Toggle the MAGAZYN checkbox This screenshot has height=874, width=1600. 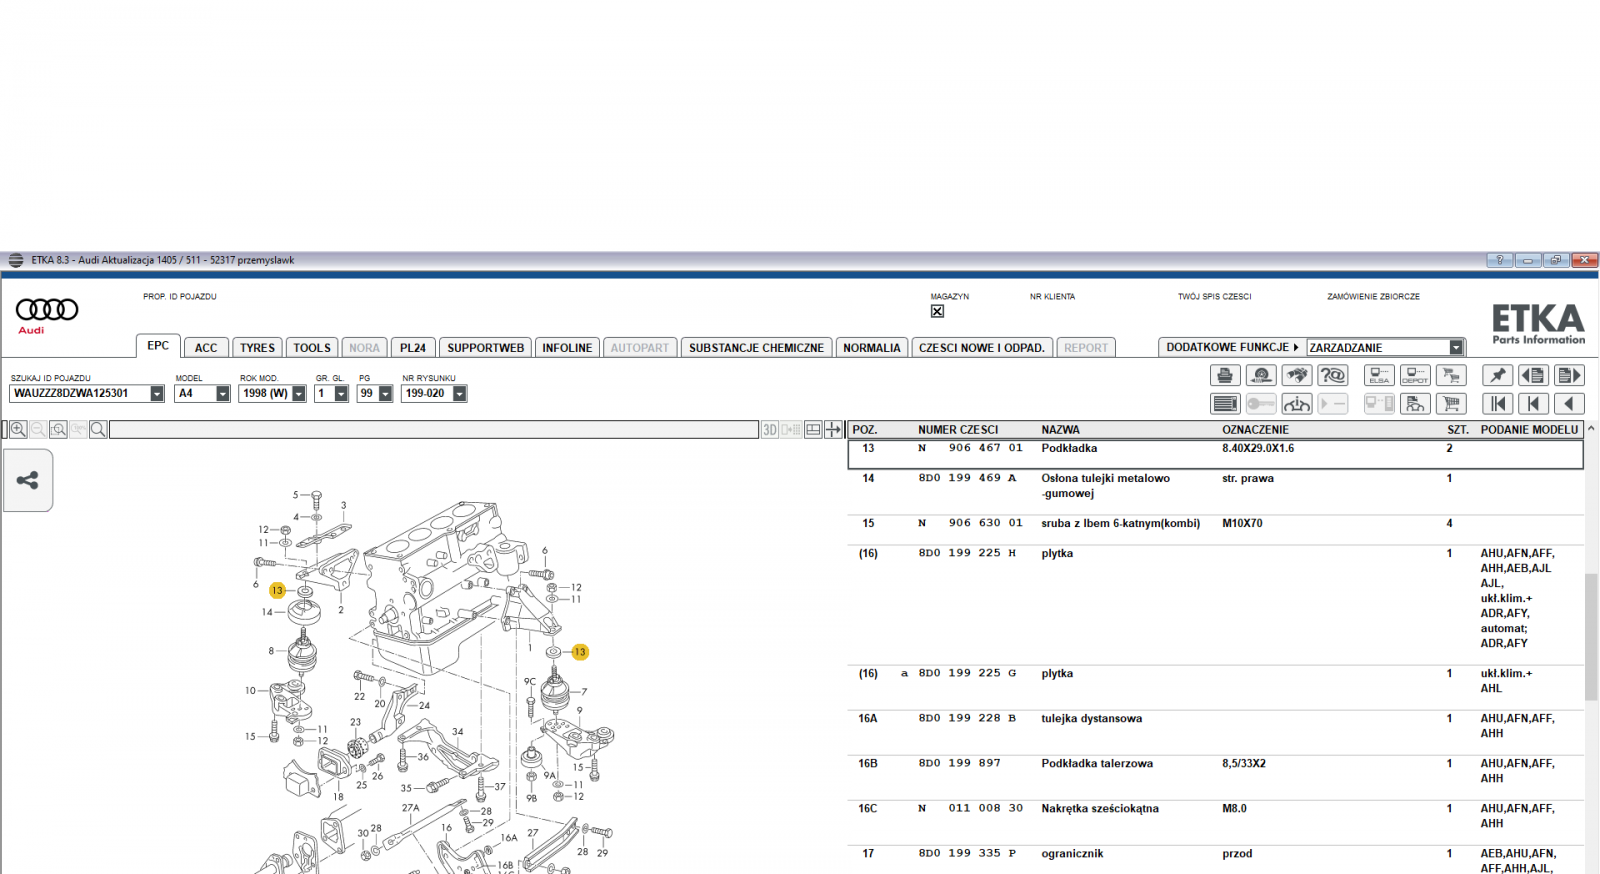point(937,311)
